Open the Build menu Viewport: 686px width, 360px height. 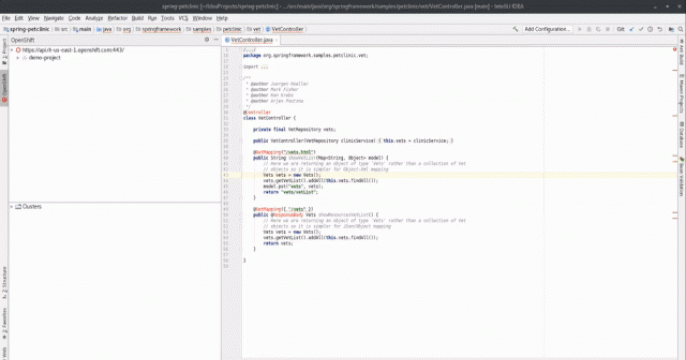pyautogui.click(x=137, y=18)
